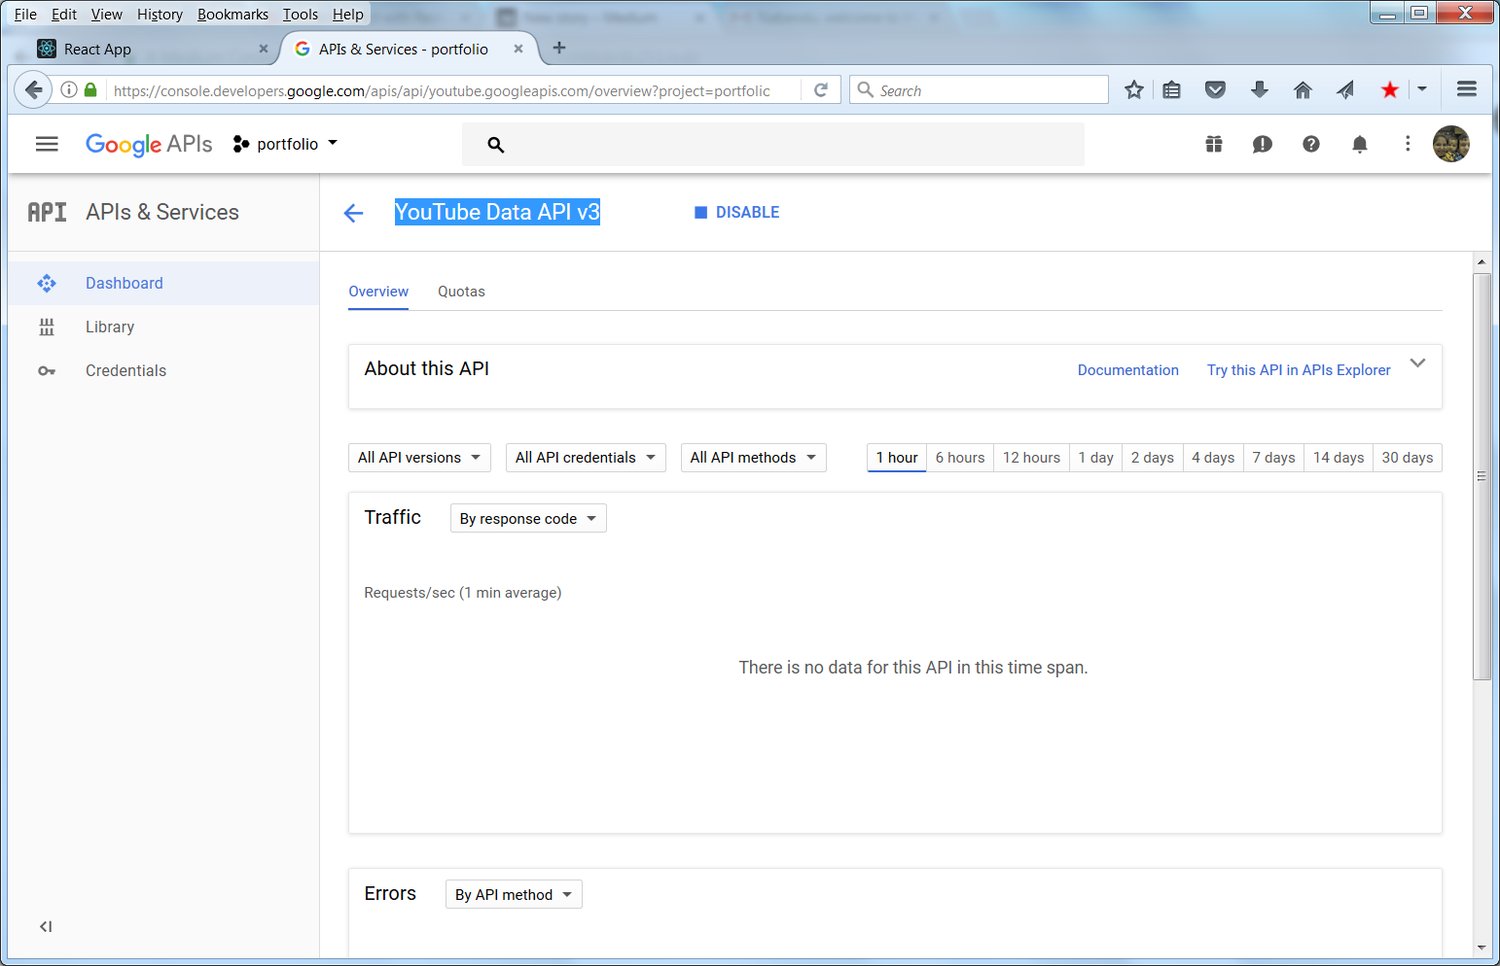Open the All API versions dropdown

pos(419,458)
